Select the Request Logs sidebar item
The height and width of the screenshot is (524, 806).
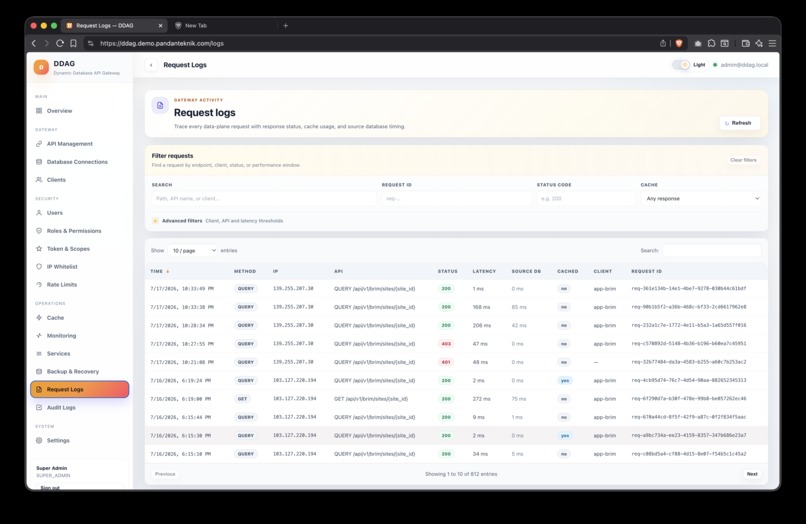pyautogui.click(x=80, y=389)
